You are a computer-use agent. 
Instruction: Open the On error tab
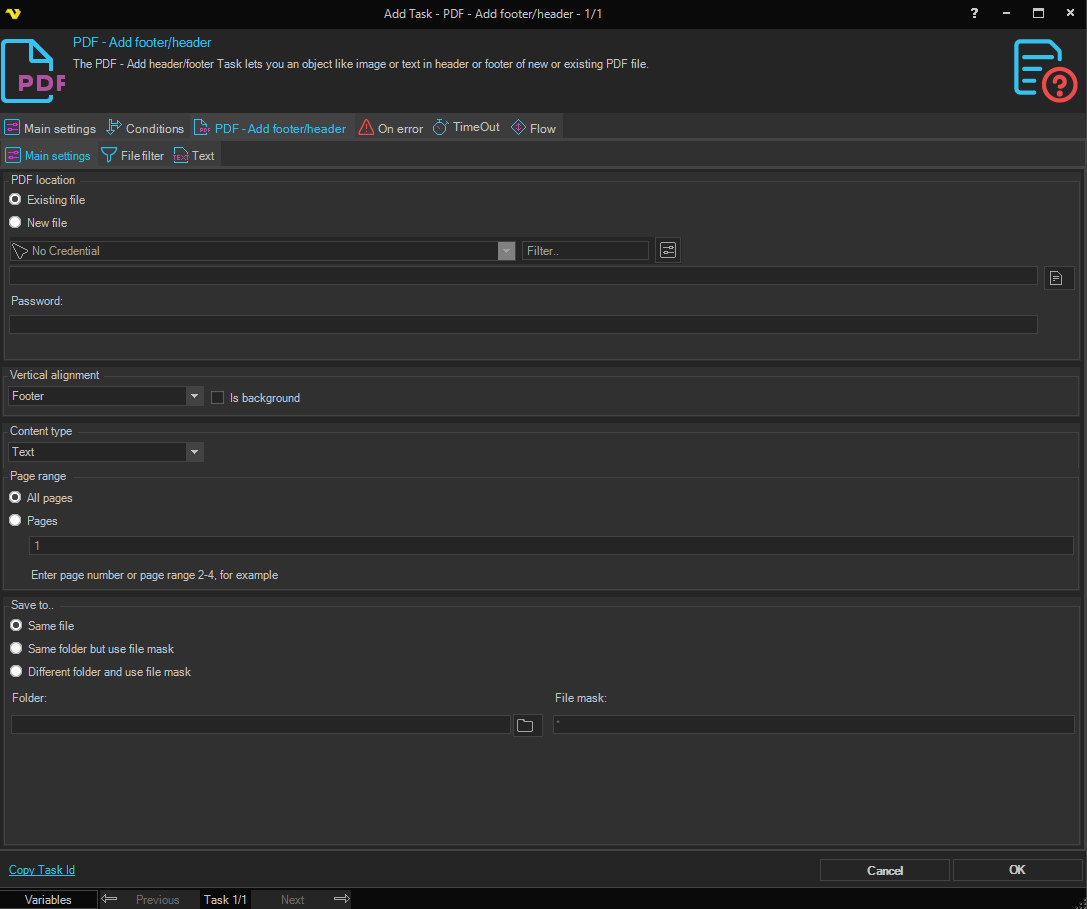click(x=390, y=128)
